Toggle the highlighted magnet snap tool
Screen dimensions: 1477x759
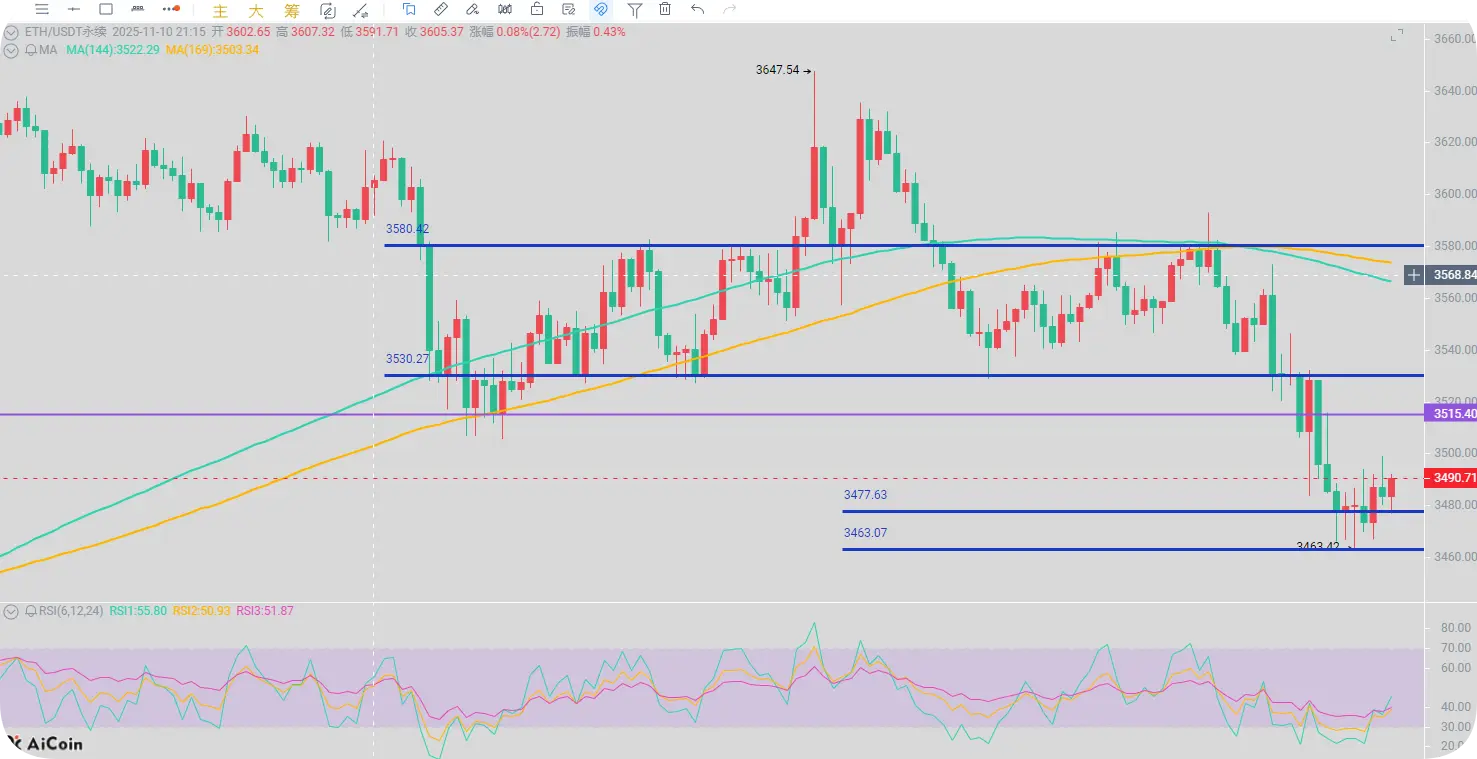pyautogui.click(x=601, y=9)
